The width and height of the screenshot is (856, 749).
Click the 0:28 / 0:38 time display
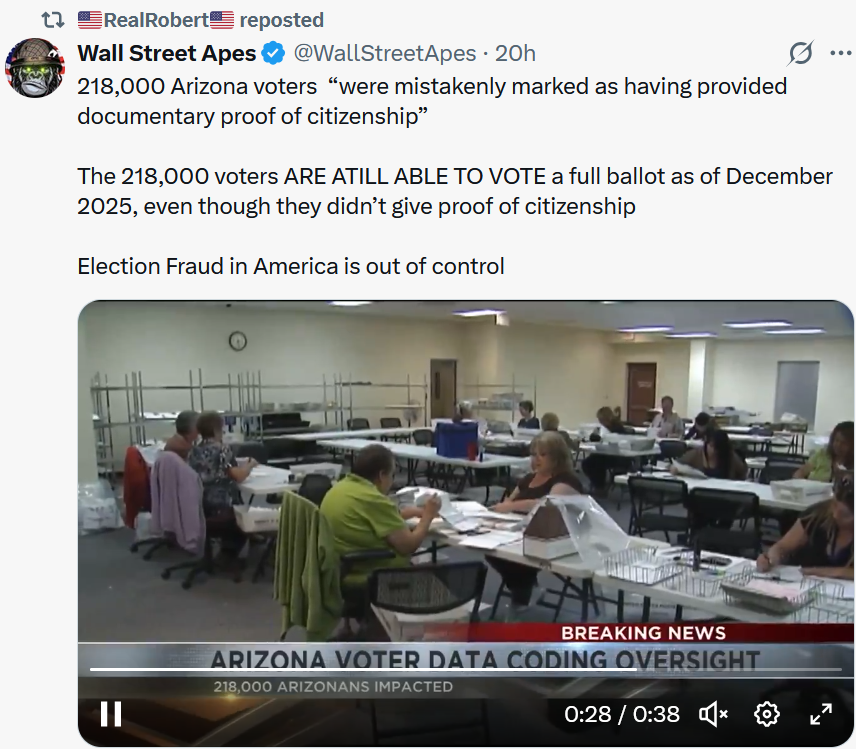point(622,714)
